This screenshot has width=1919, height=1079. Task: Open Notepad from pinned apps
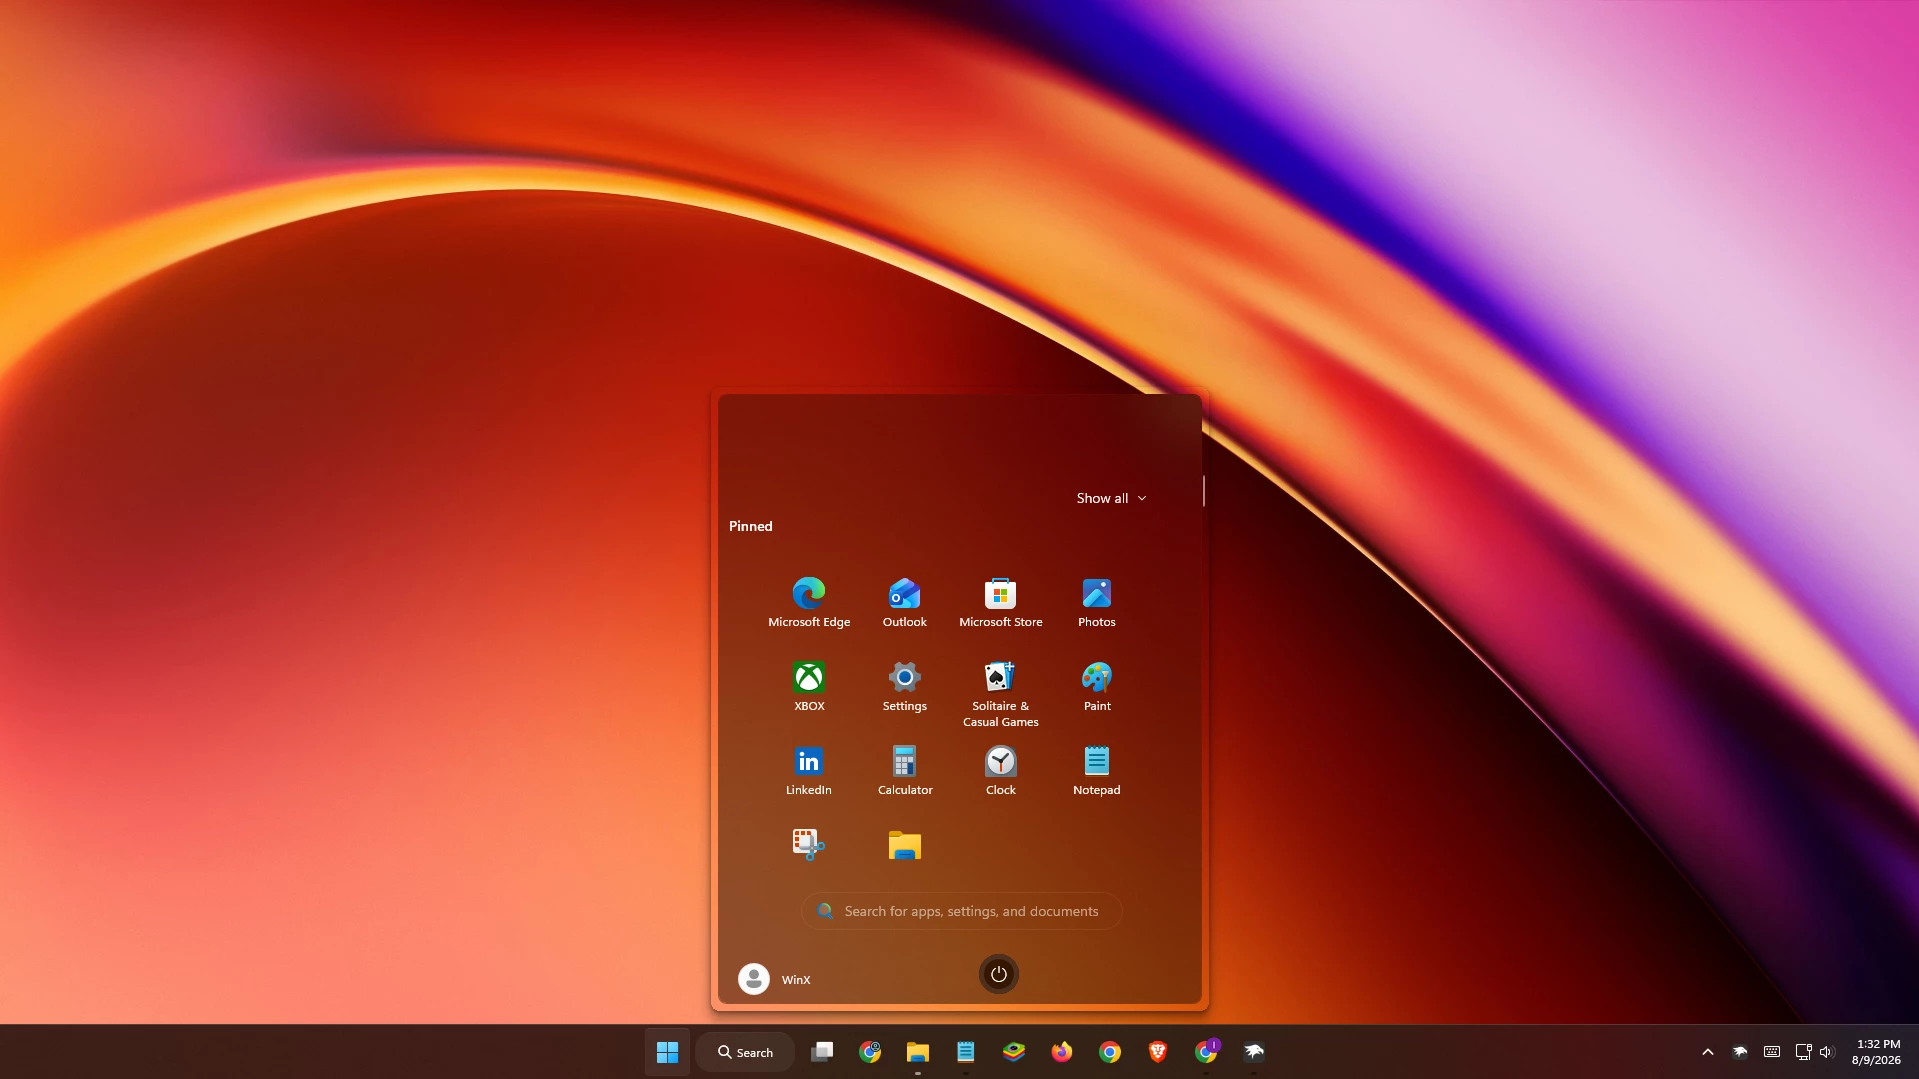pyautogui.click(x=1096, y=770)
